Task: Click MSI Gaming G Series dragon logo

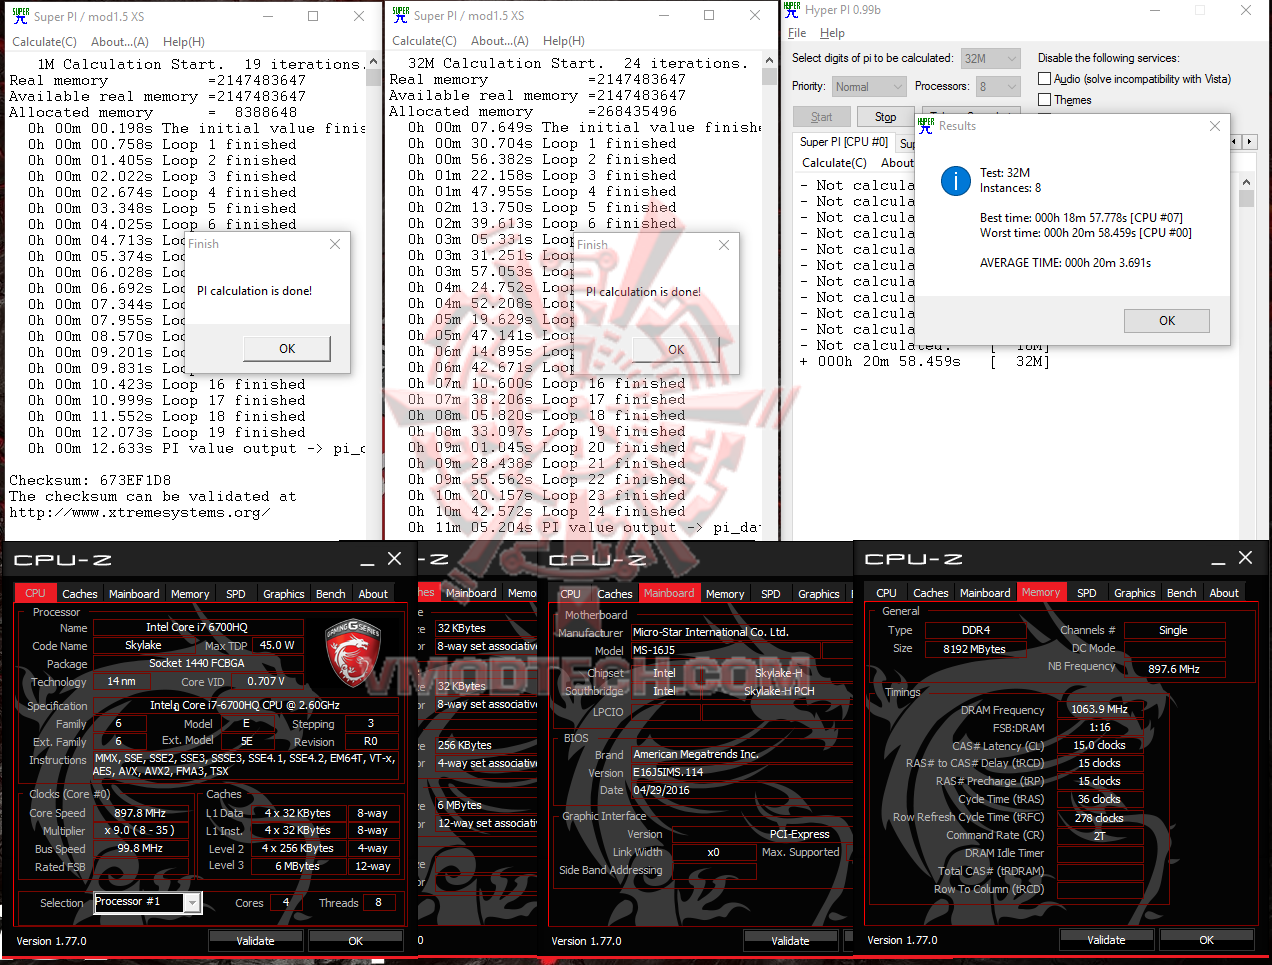Action: click(x=353, y=652)
